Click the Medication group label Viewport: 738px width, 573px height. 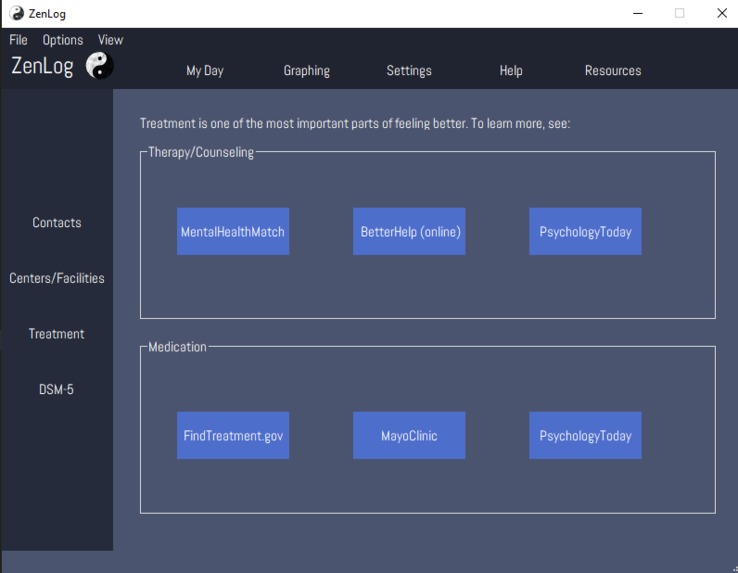tap(177, 347)
